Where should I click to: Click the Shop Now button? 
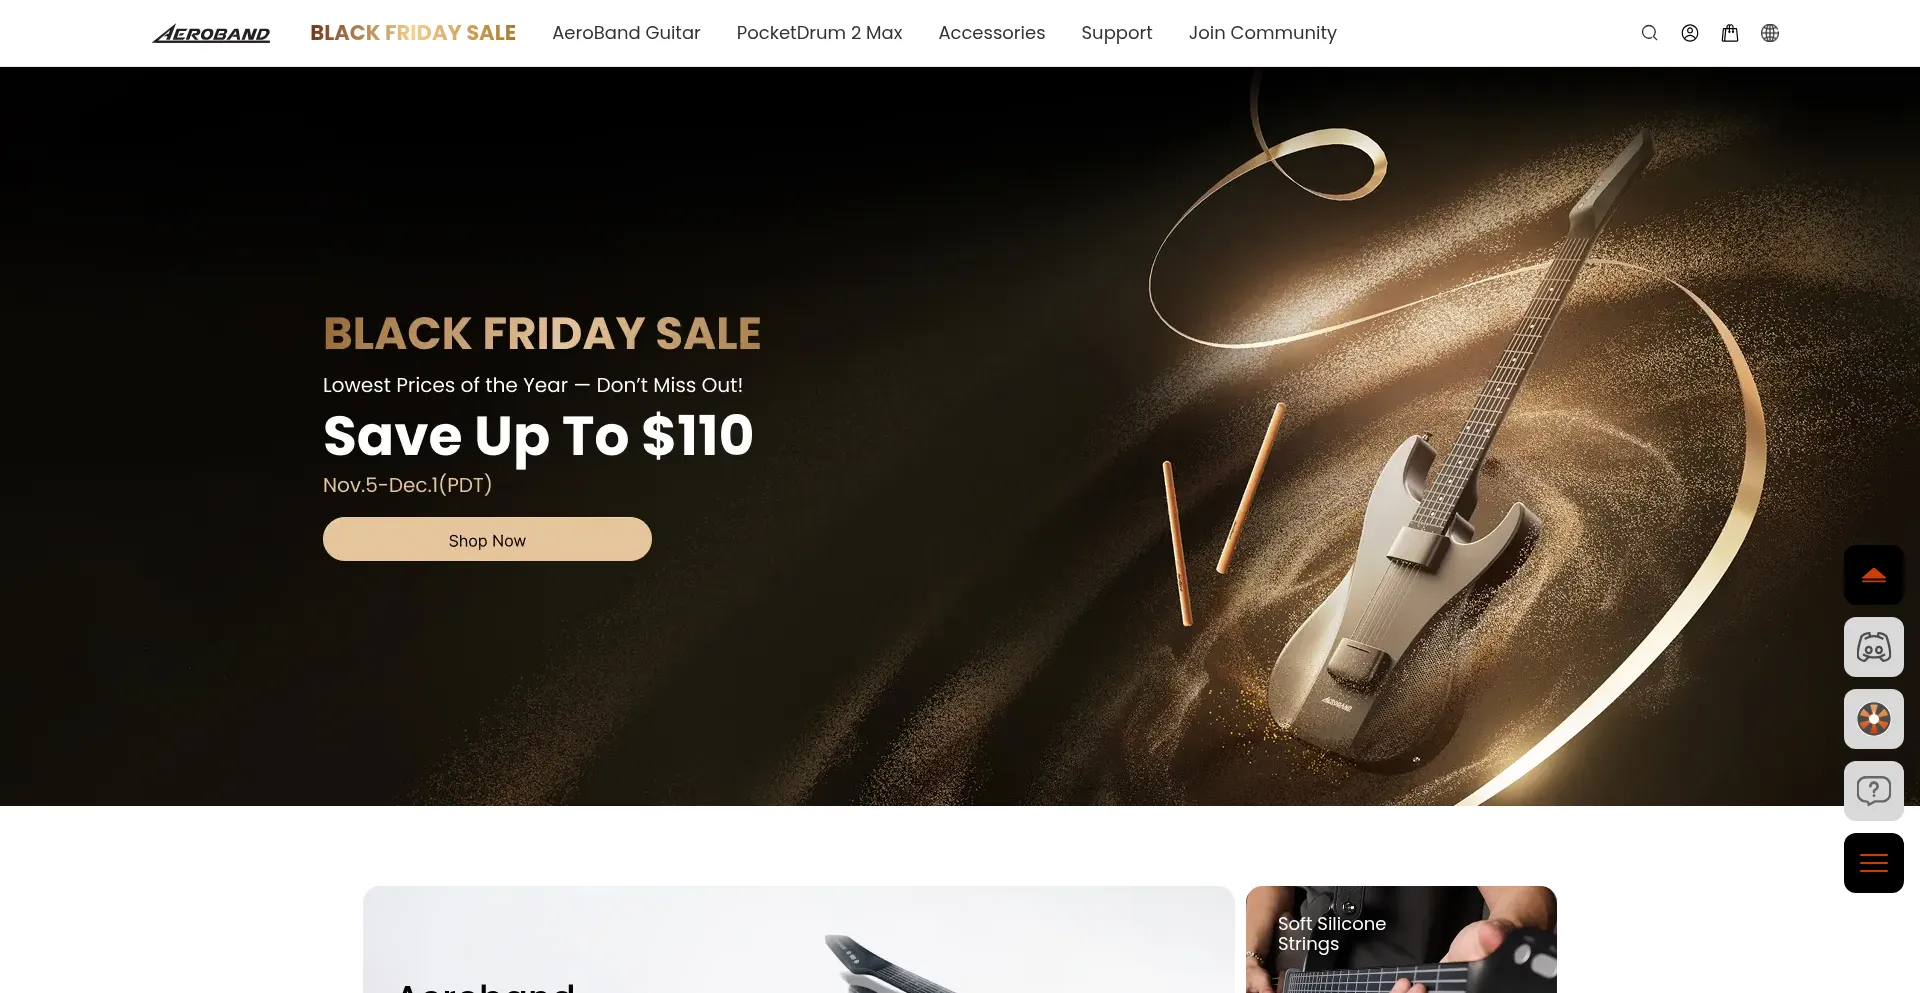(487, 539)
